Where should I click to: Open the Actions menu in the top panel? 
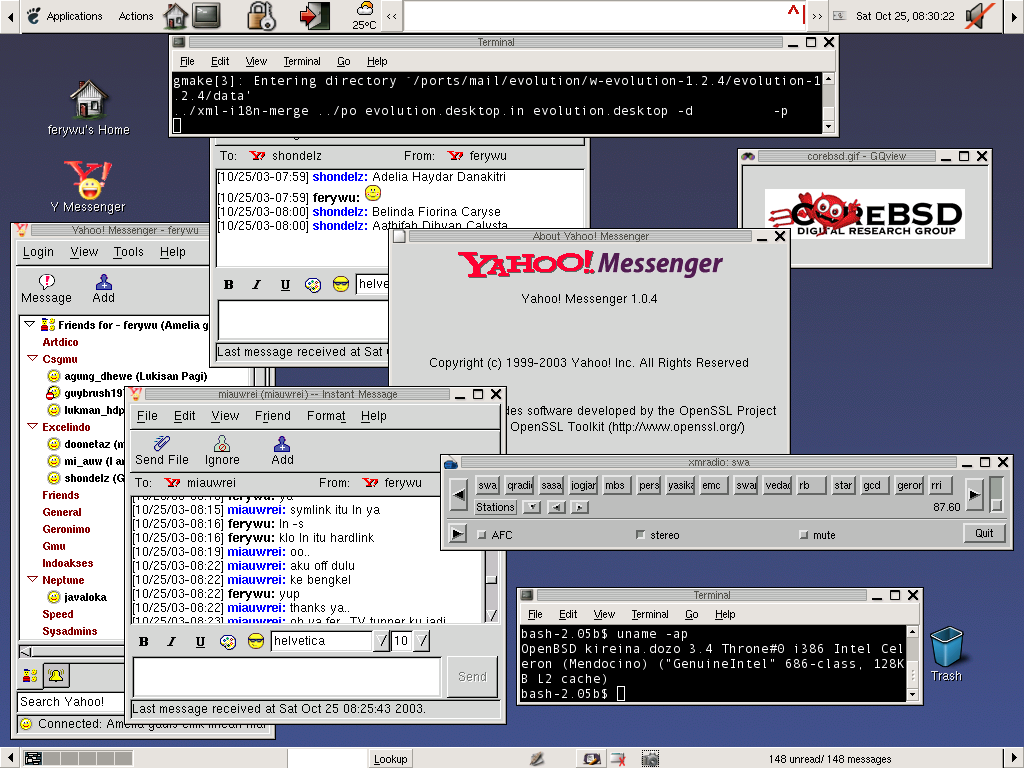136,16
